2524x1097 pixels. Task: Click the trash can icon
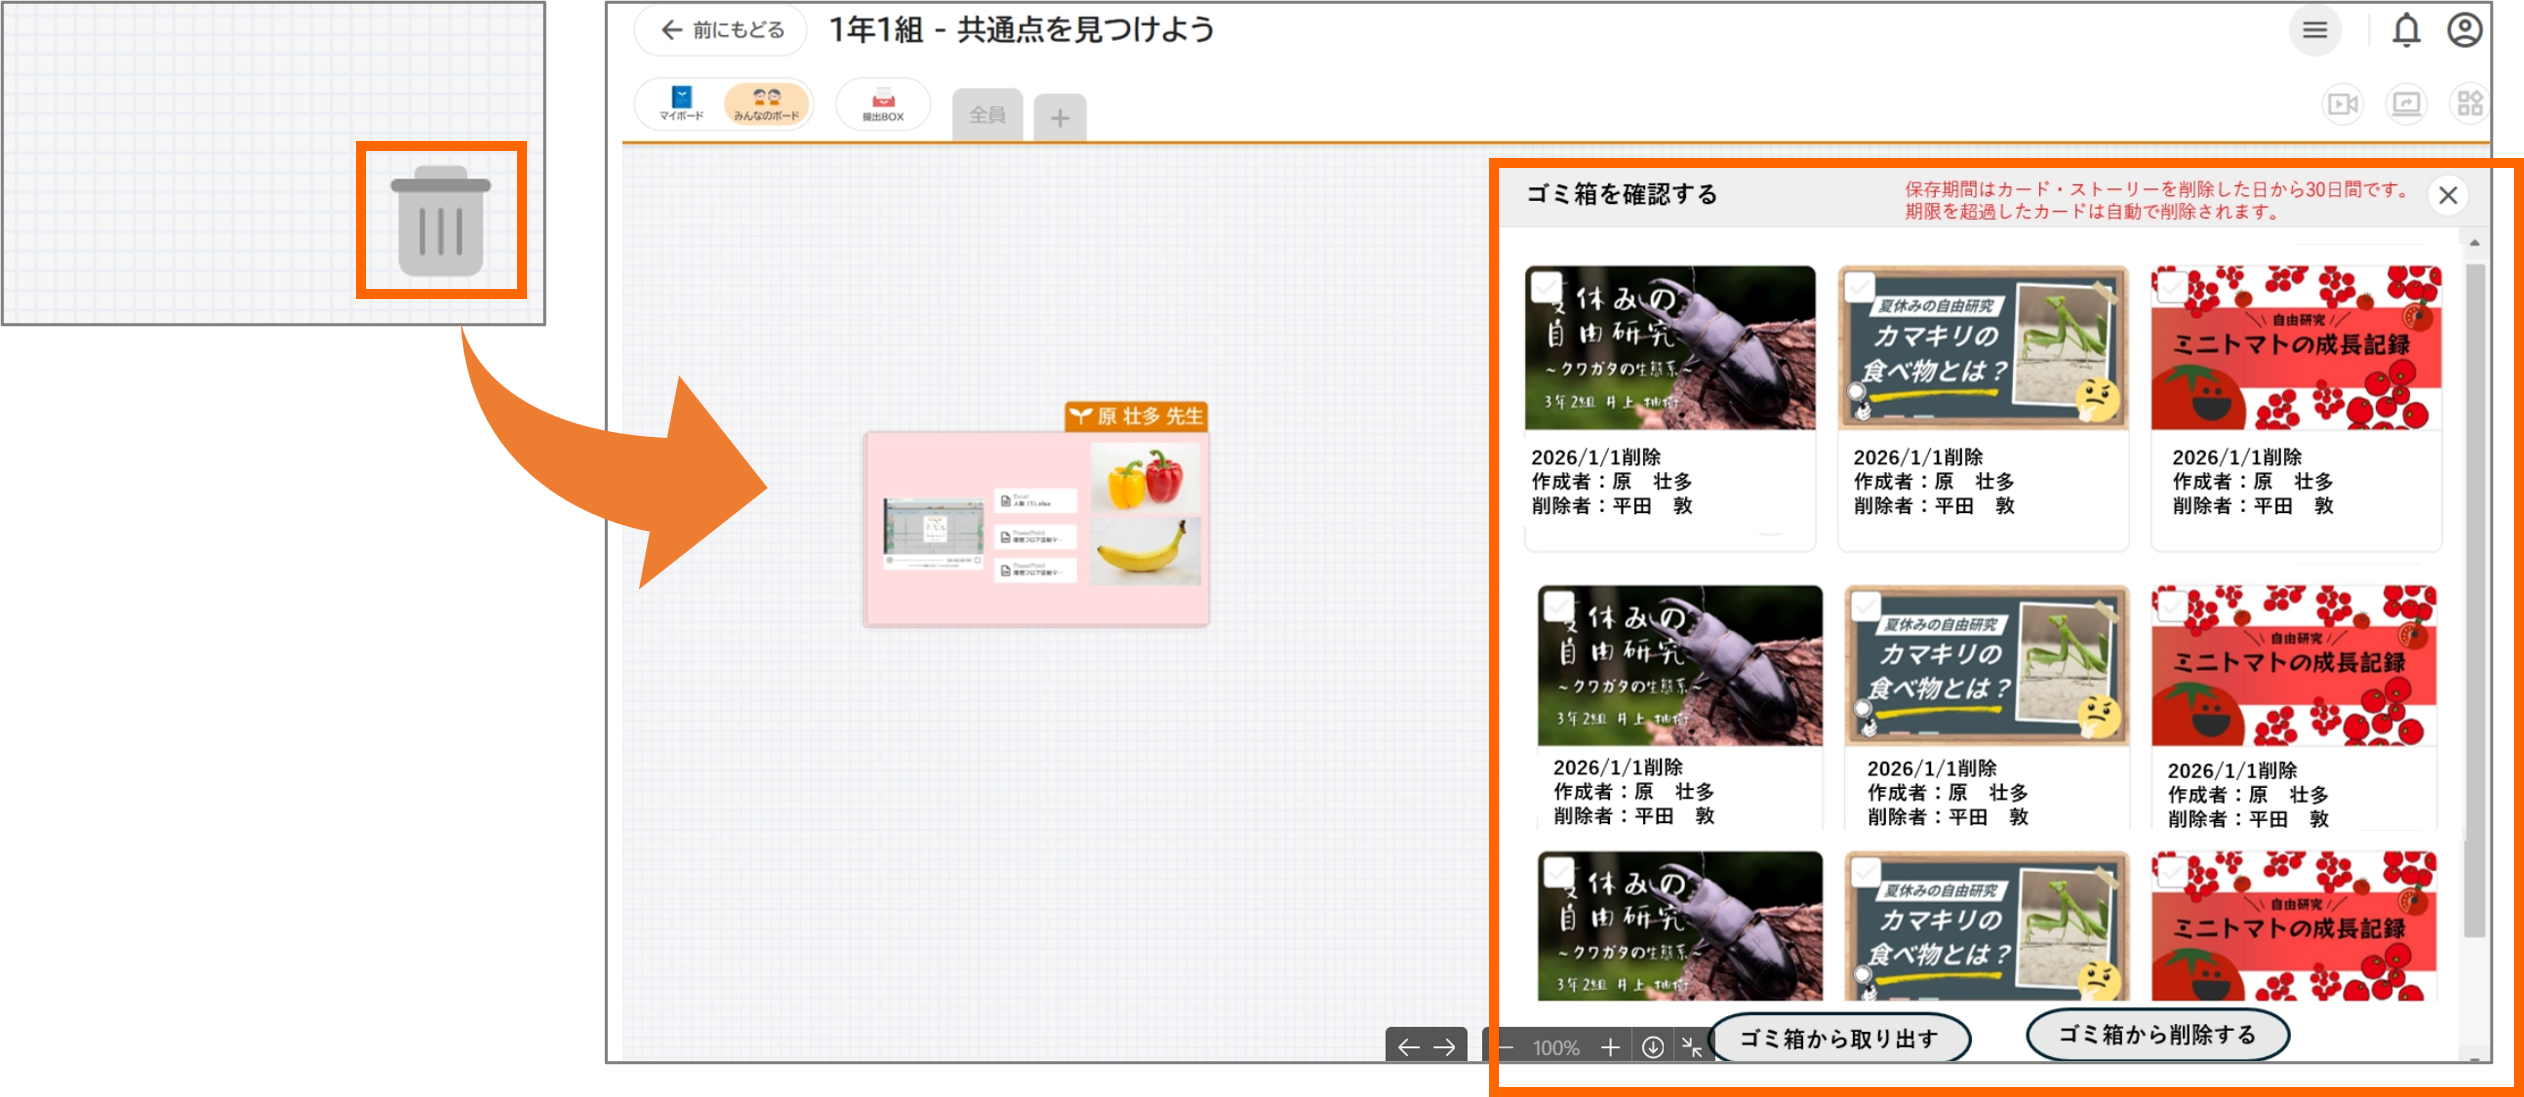pyautogui.click(x=441, y=221)
